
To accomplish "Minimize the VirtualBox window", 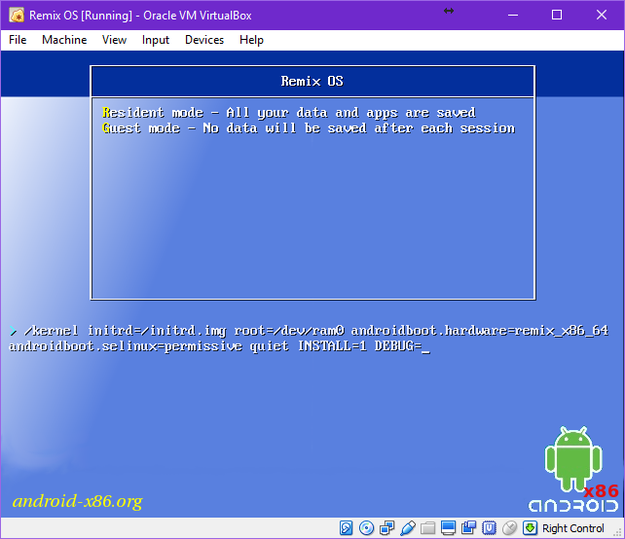I will point(513,15).
